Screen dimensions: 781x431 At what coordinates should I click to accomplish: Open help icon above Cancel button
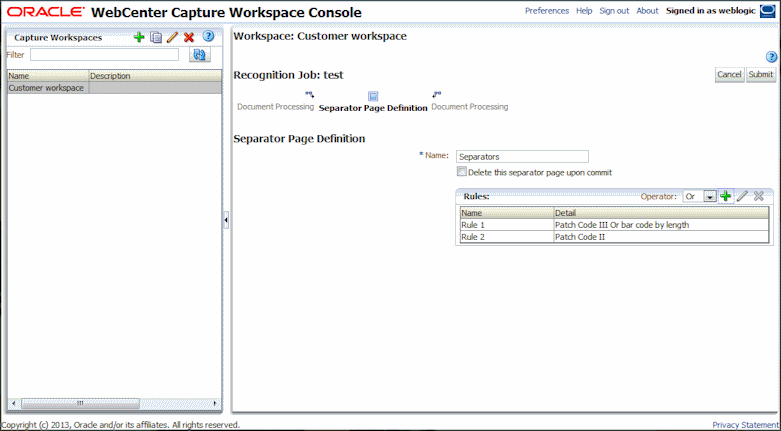[x=771, y=57]
